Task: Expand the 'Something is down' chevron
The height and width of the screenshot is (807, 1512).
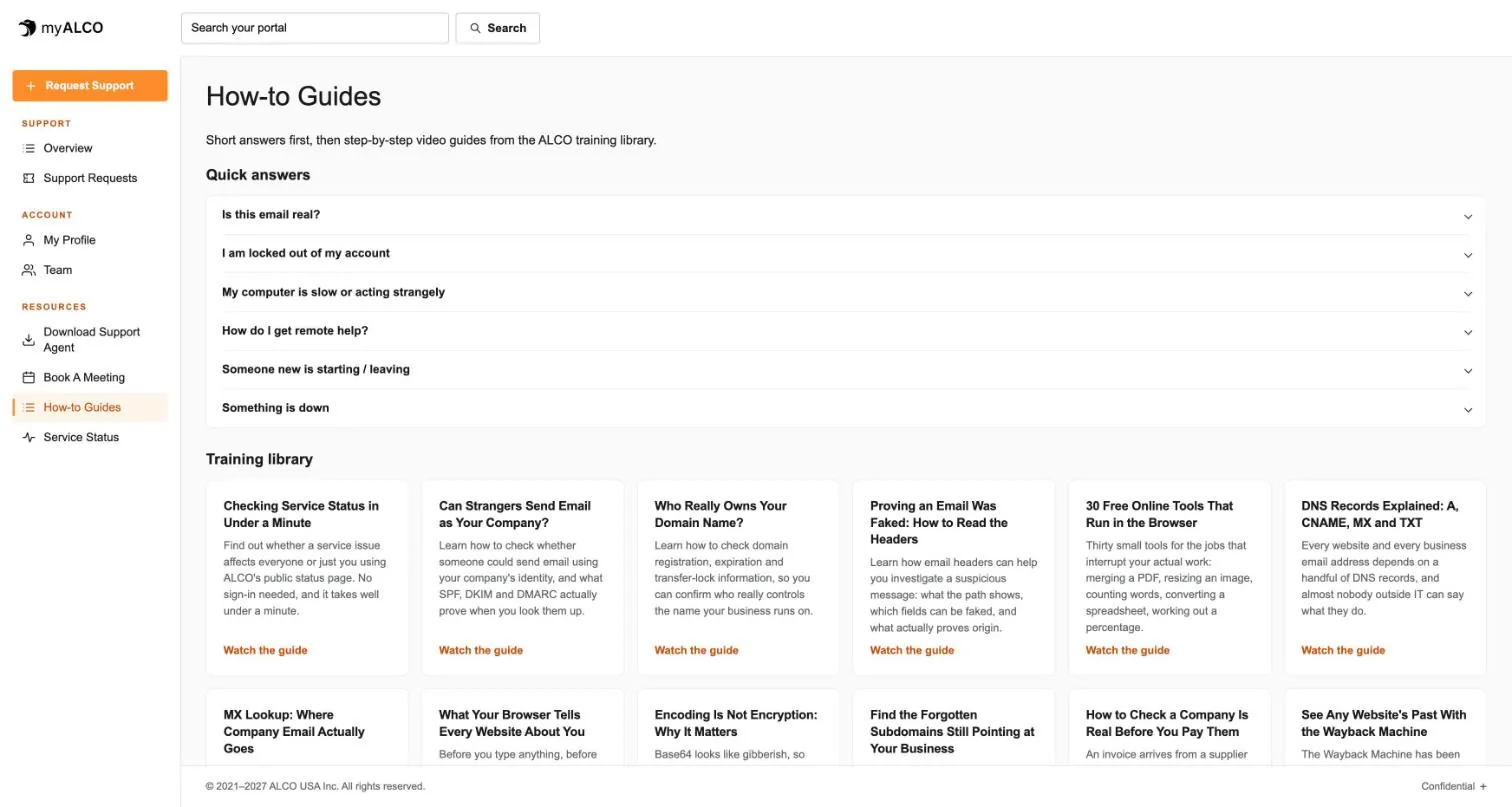Action: (1468, 409)
